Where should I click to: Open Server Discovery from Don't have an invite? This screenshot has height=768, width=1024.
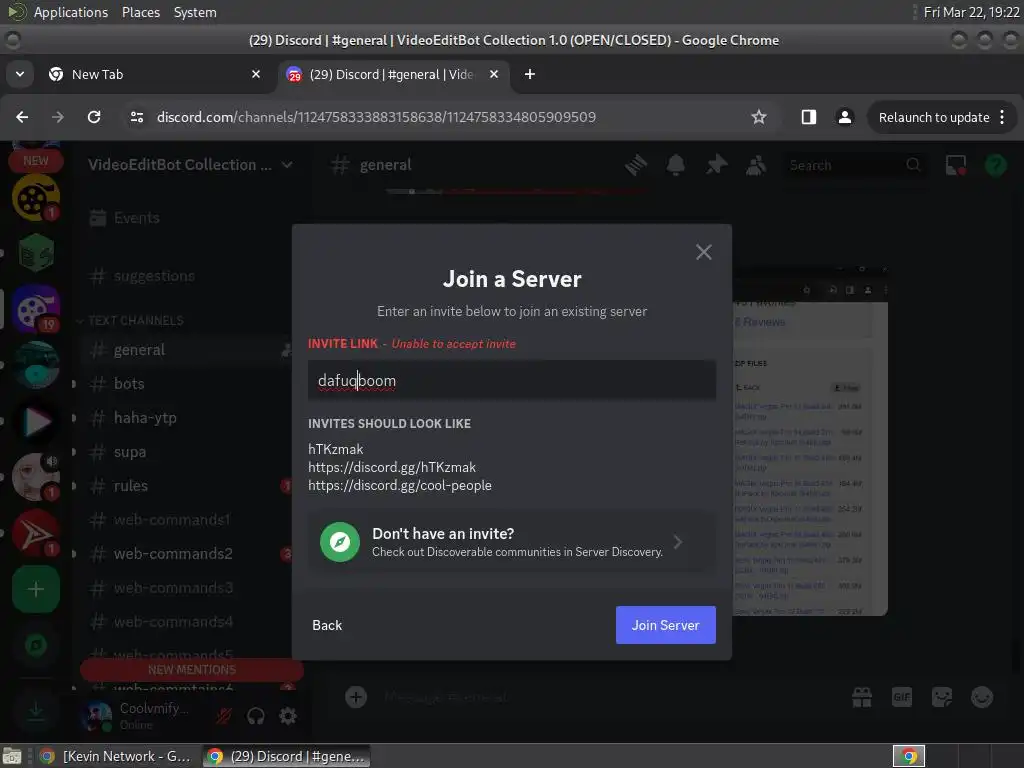click(x=512, y=542)
